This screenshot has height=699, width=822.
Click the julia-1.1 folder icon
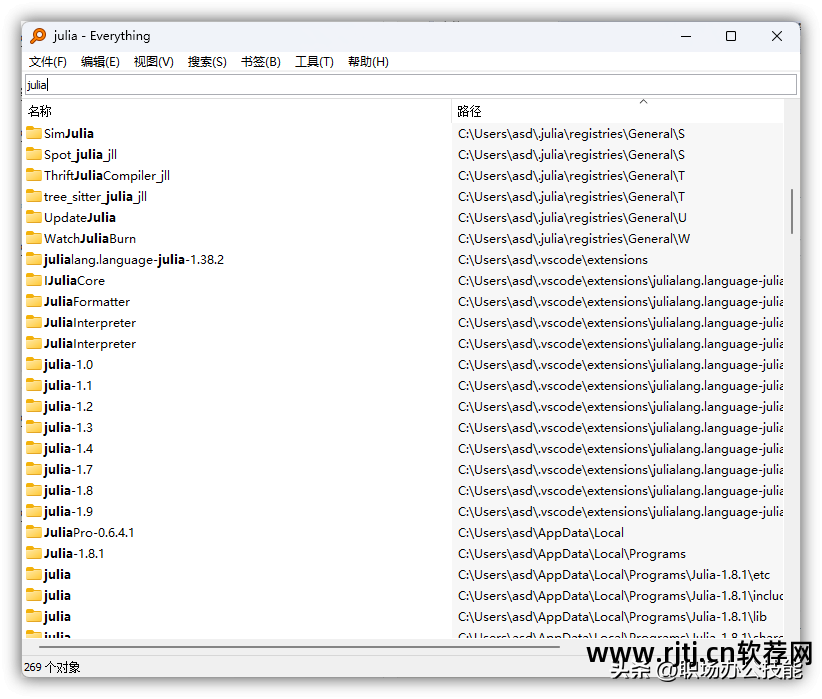pos(34,384)
